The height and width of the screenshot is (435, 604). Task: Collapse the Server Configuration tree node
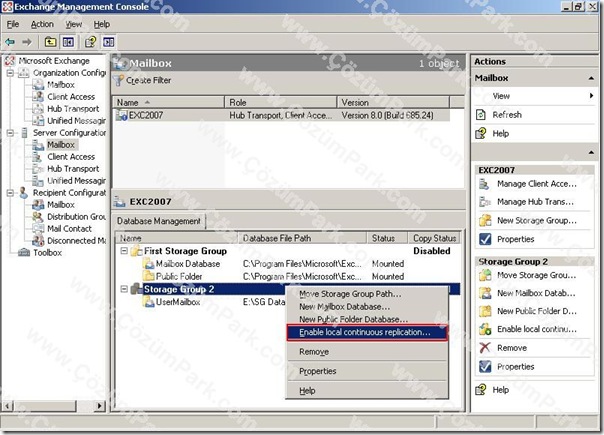click(10, 133)
